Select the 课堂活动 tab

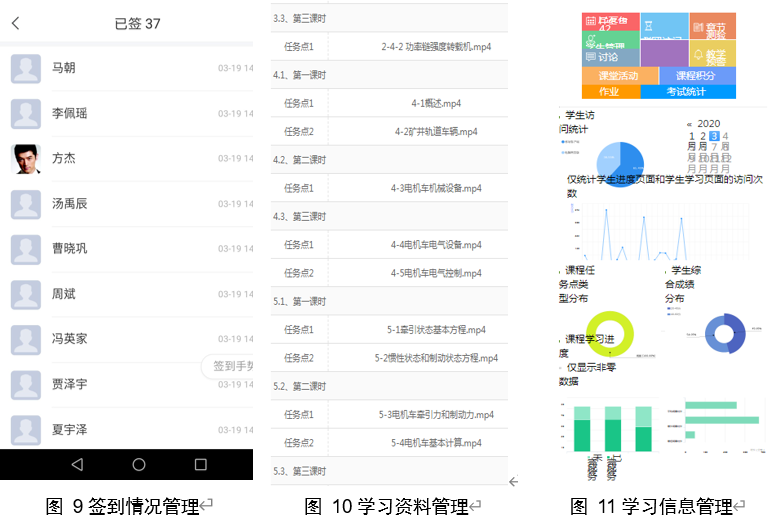pyautogui.click(x=618, y=76)
